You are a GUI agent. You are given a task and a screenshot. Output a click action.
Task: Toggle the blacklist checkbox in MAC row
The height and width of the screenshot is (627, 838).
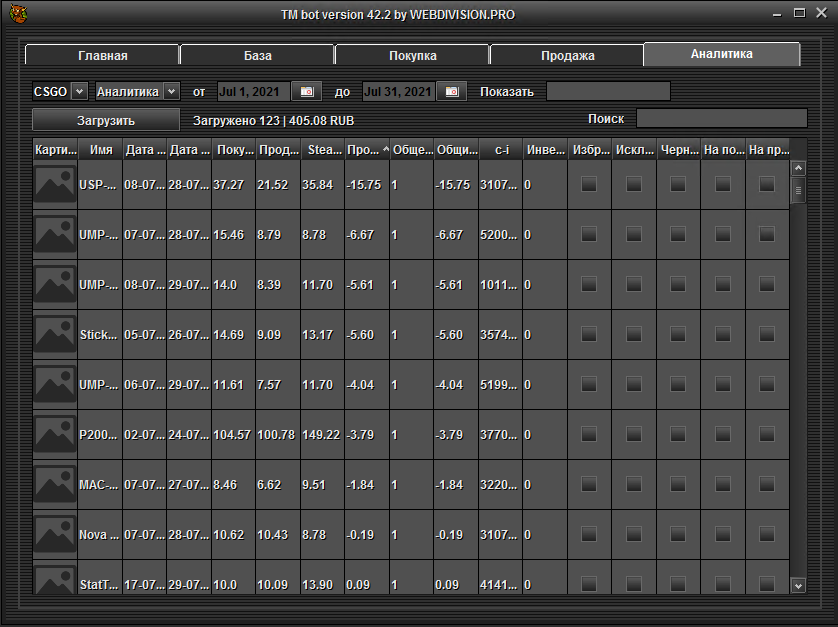click(678, 484)
